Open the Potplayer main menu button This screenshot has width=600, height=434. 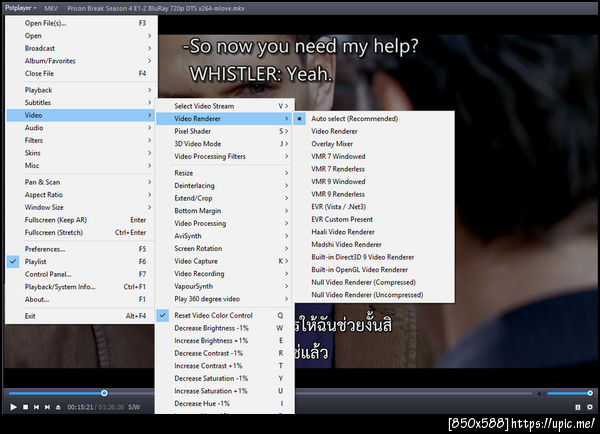21,8
